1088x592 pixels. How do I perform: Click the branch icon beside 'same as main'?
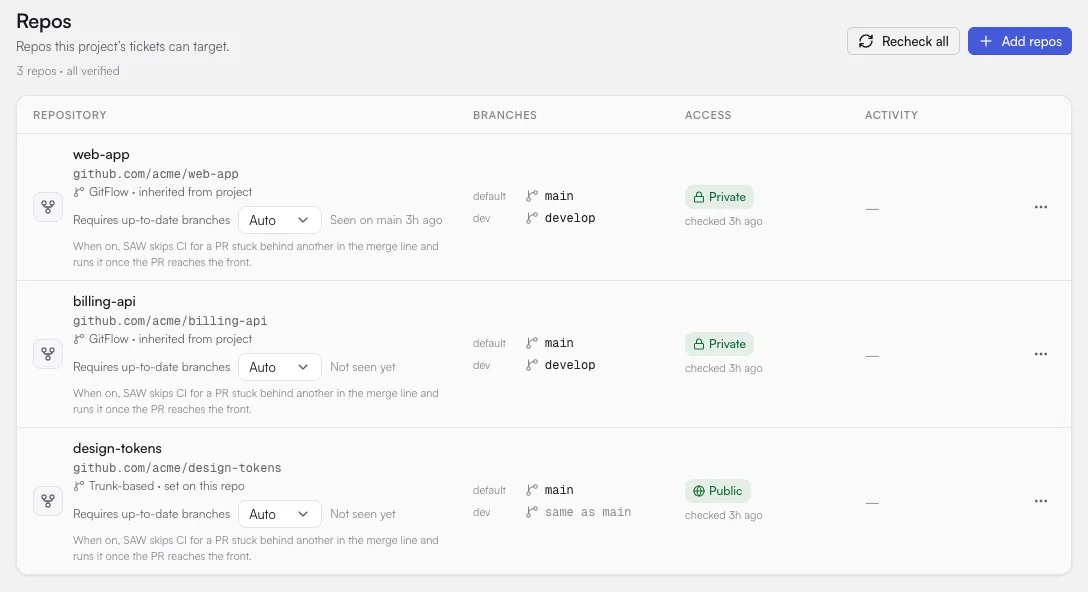pyautogui.click(x=532, y=512)
